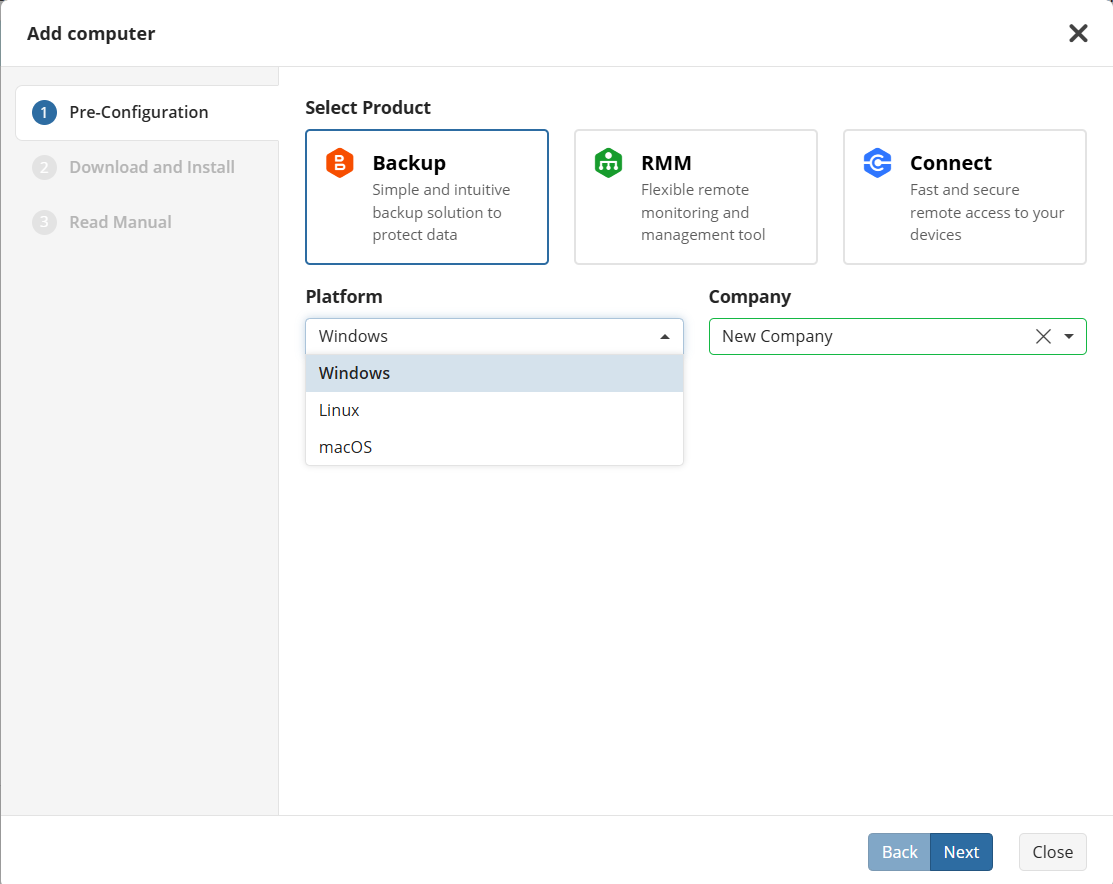Viewport: 1113px width, 884px height.
Task: Select macOS in the Platform list
Action: point(494,447)
